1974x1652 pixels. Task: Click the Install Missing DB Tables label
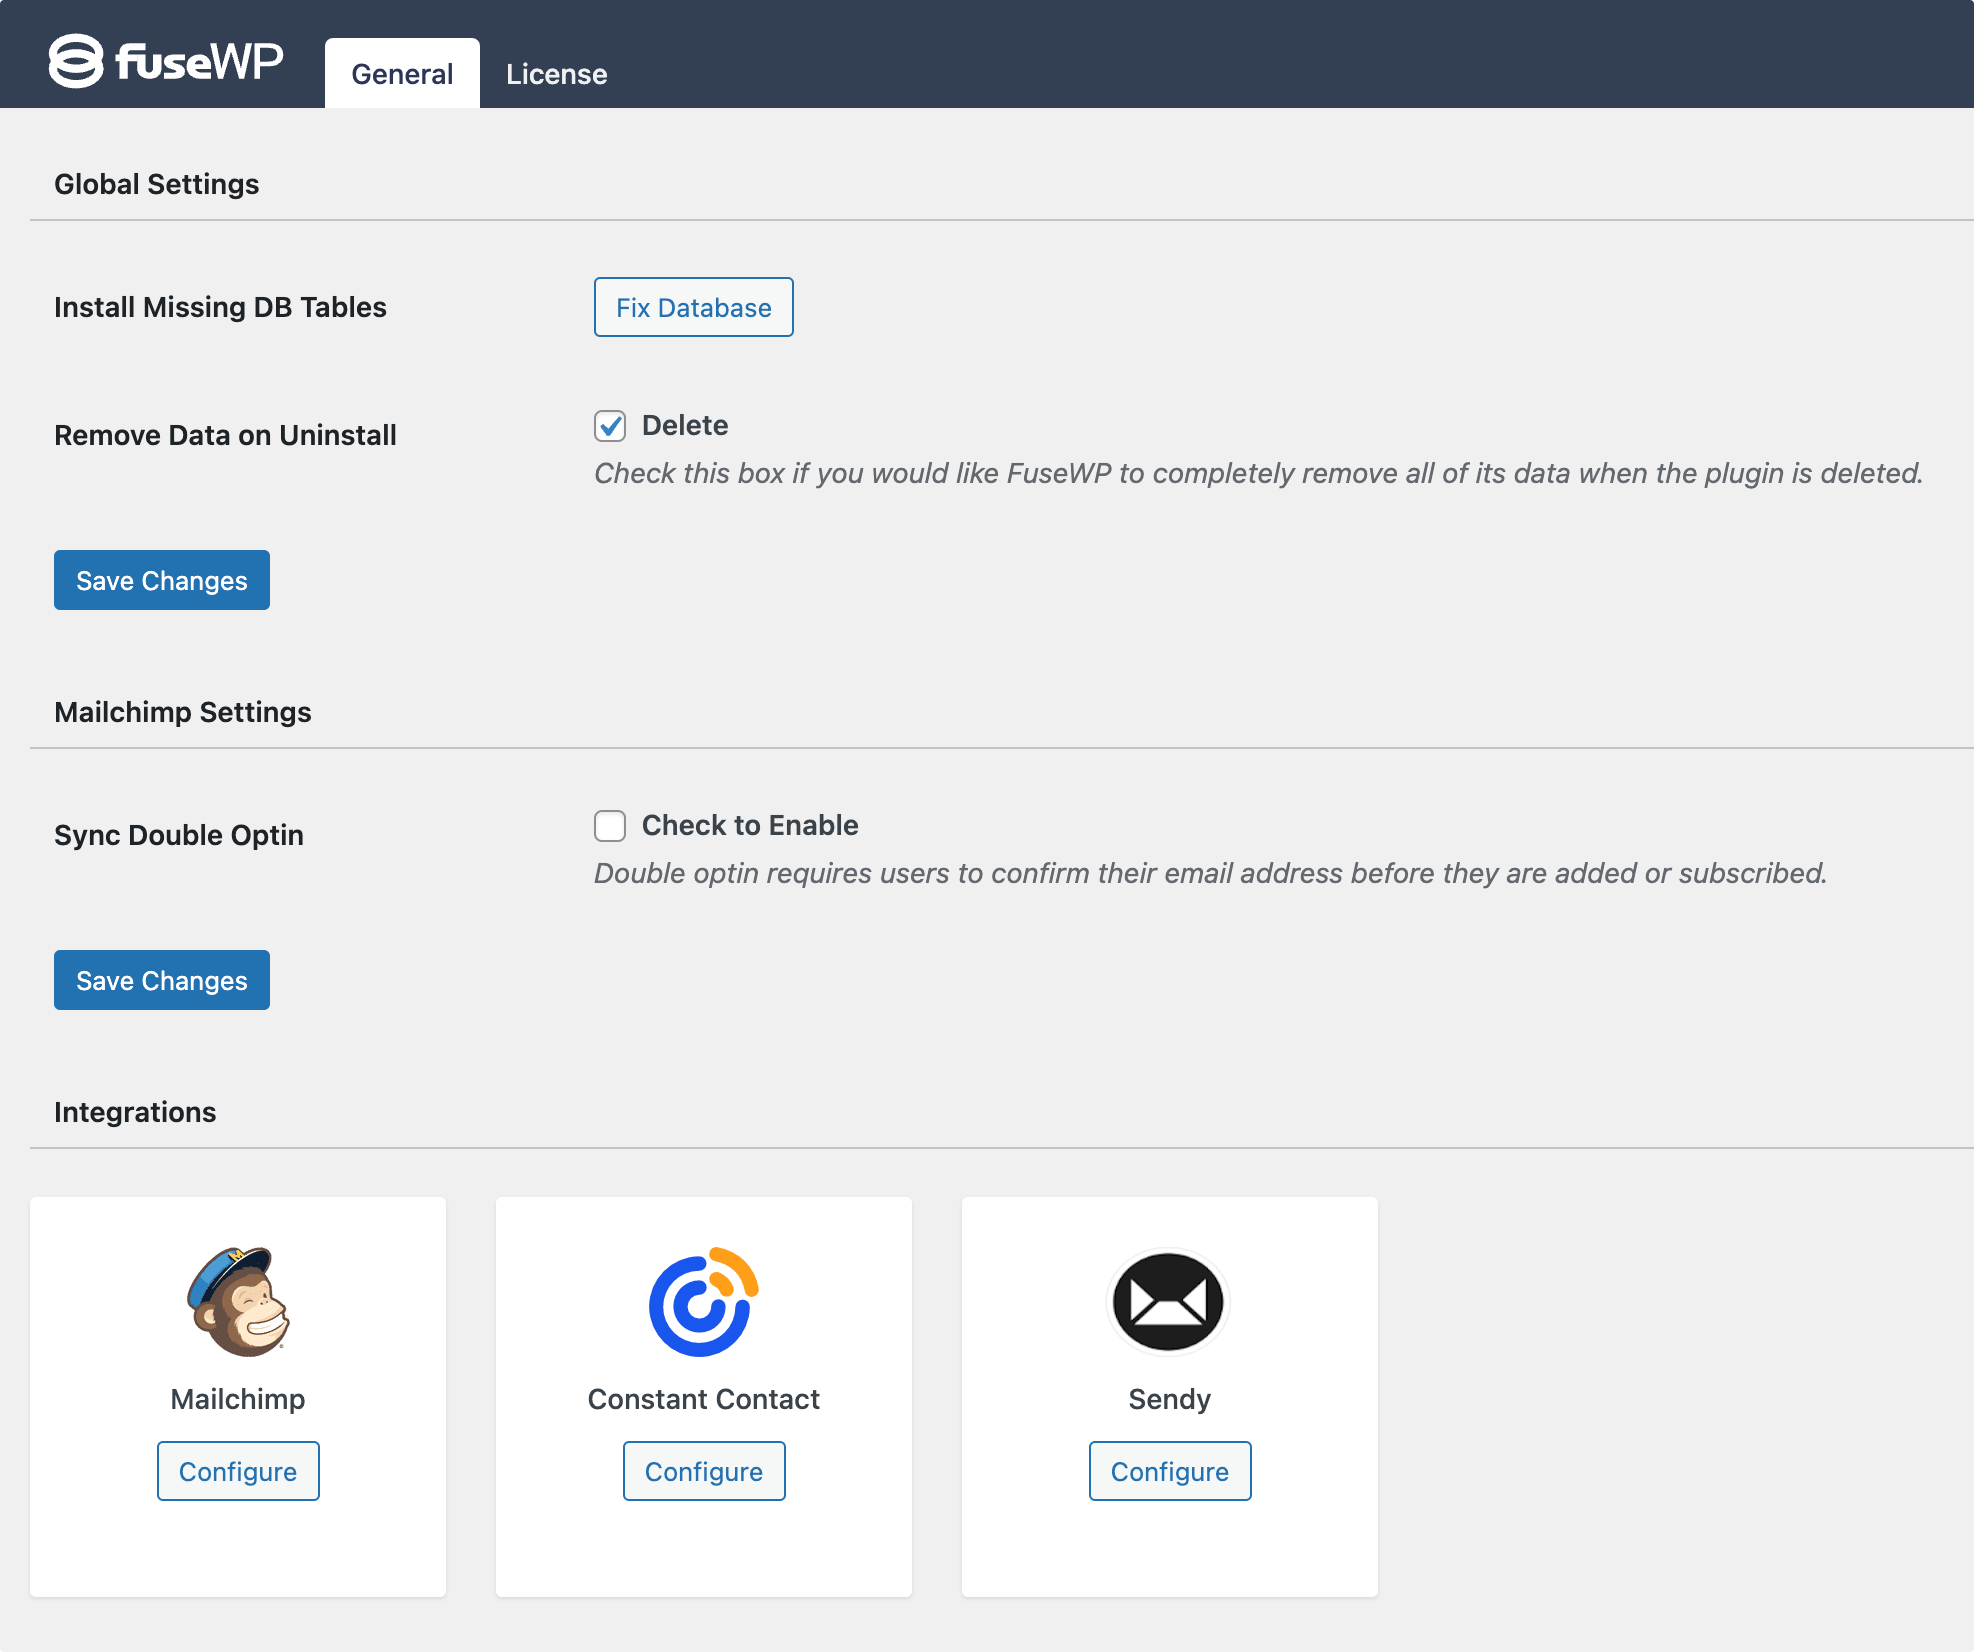pyautogui.click(x=220, y=307)
